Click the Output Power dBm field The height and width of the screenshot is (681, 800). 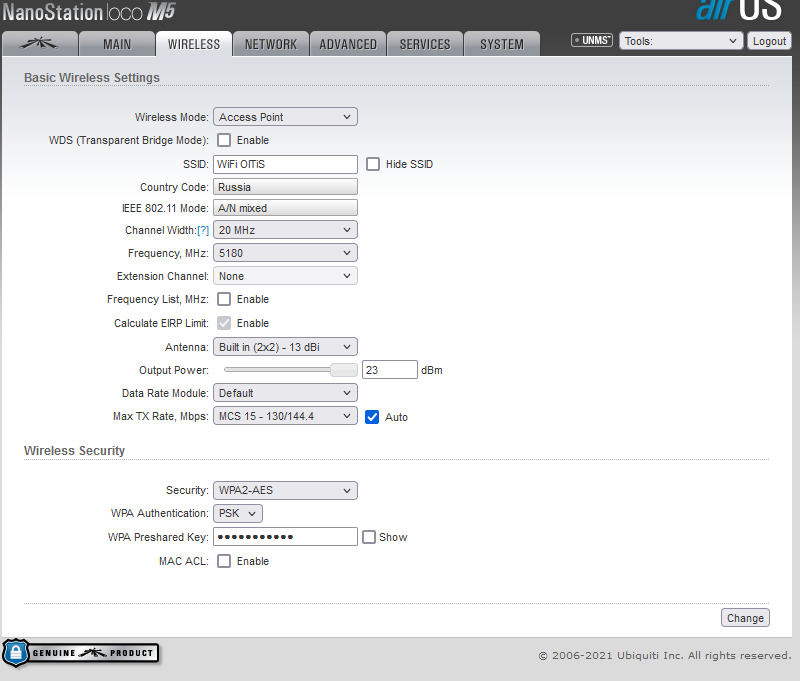[x=390, y=370]
